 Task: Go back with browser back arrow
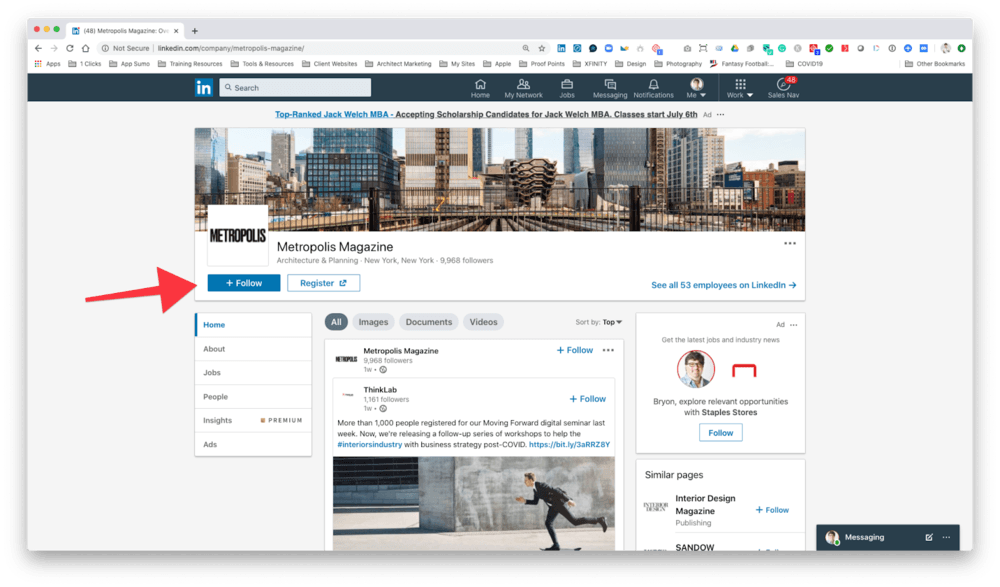click(x=38, y=48)
